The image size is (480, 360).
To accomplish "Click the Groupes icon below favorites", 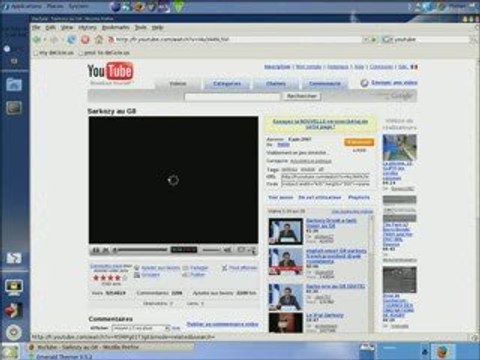I will [x=137, y=275].
